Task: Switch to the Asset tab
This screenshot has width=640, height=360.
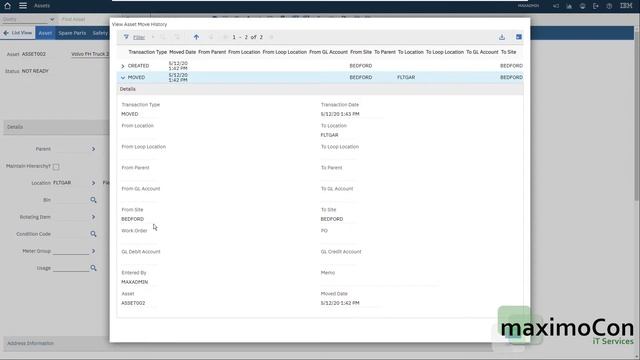Action: 45,33
